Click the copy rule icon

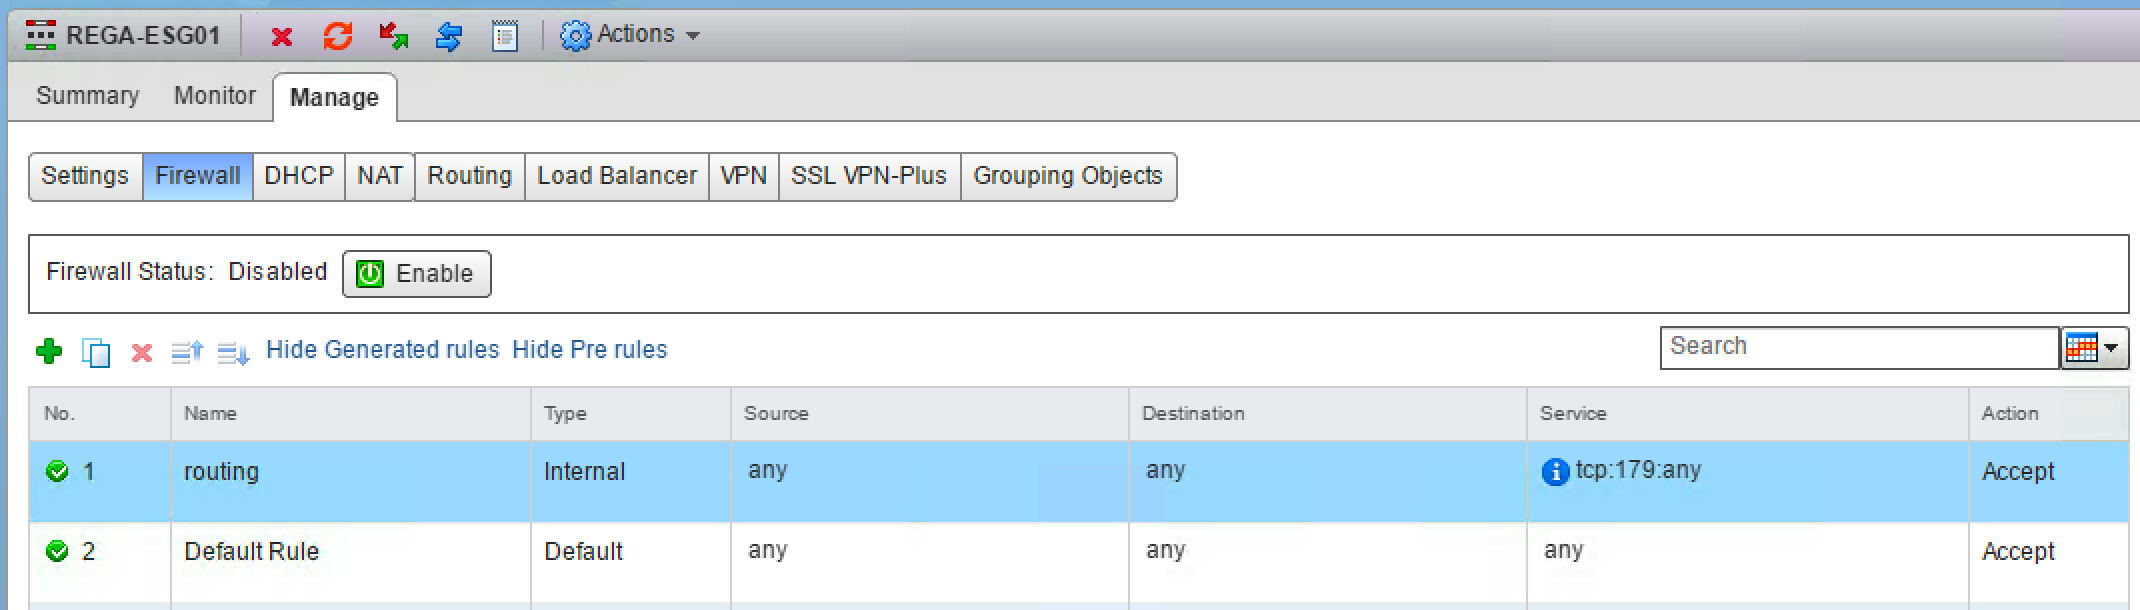click(96, 352)
